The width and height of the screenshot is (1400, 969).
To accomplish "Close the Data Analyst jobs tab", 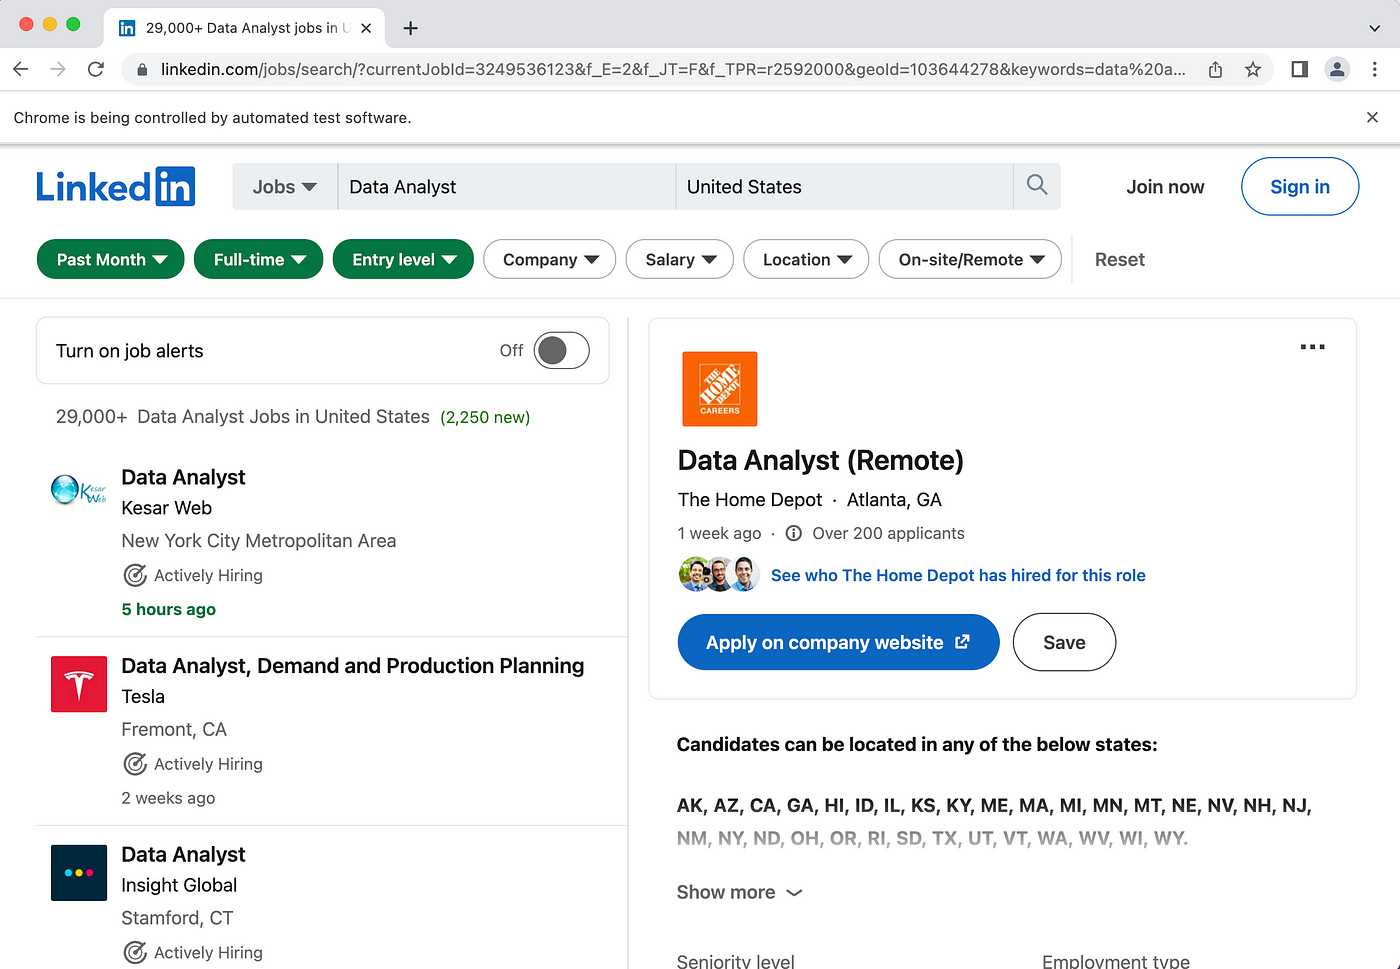I will click(366, 28).
